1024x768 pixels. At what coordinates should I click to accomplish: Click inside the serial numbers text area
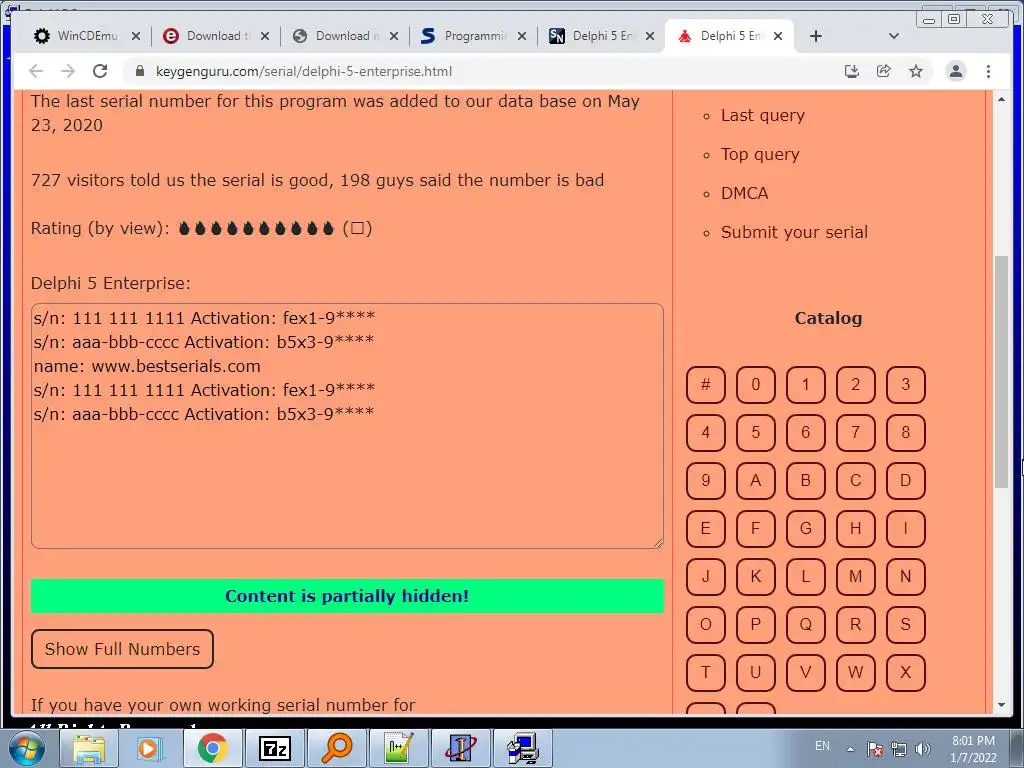click(347, 426)
